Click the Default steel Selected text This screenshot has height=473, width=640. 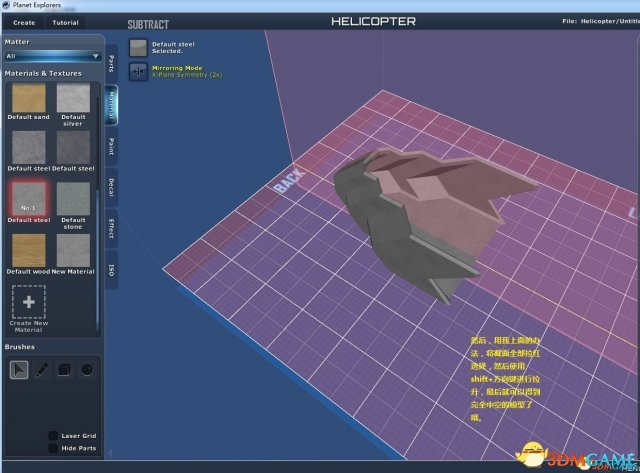coord(173,48)
